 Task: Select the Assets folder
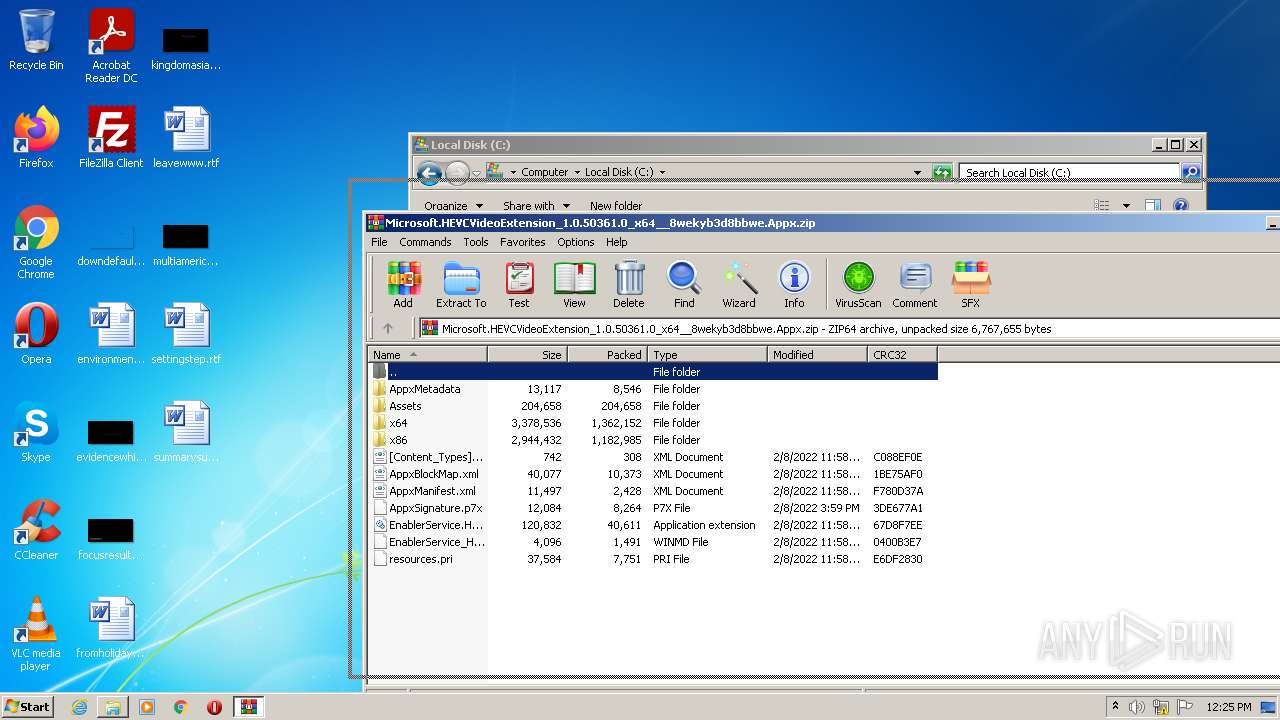click(x=653, y=406)
